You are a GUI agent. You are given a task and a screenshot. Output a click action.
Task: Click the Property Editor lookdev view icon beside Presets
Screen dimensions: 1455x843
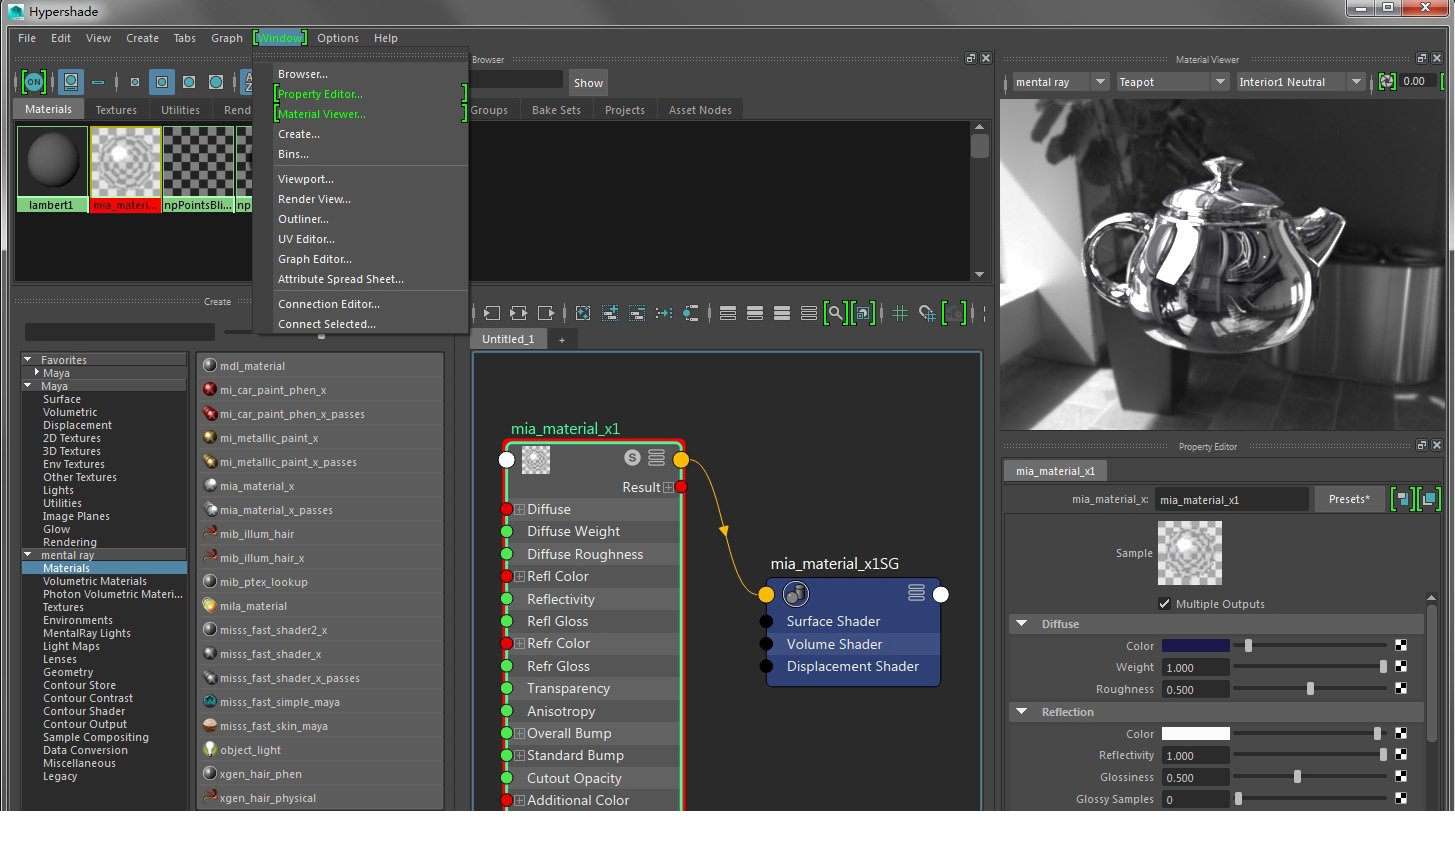[1403, 498]
